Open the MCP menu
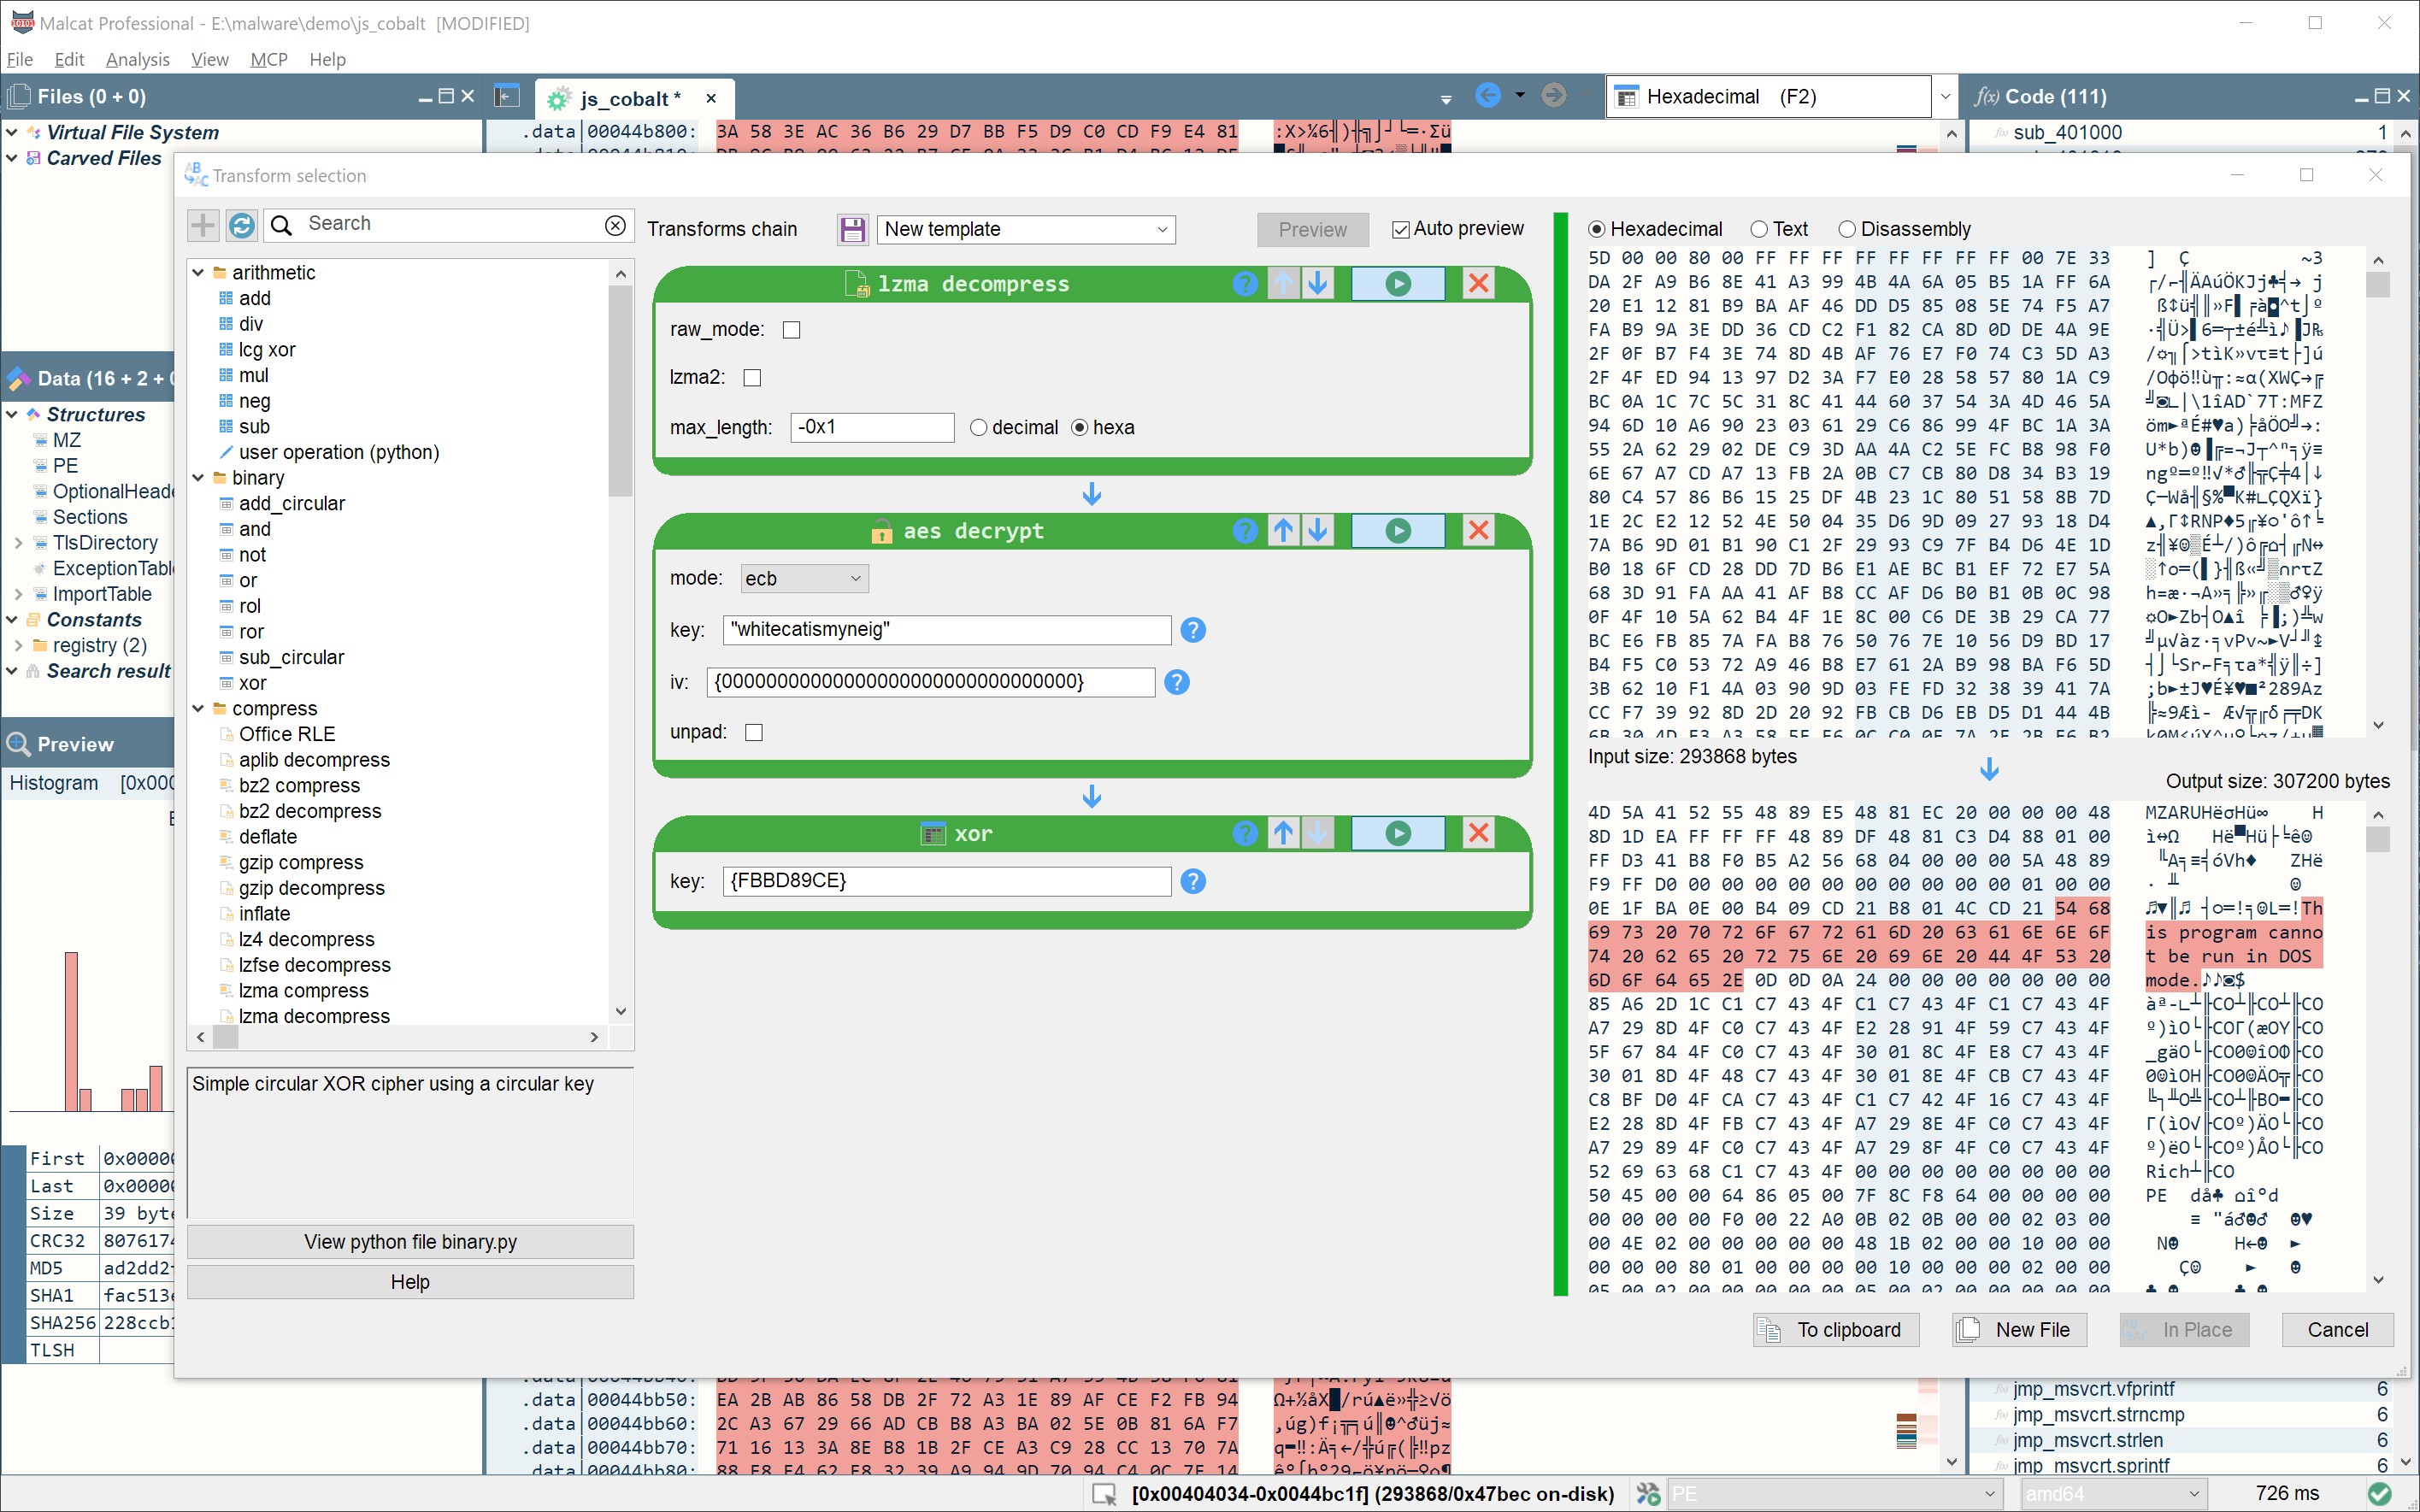The height and width of the screenshot is (1512, 2420). coord(268,59)
